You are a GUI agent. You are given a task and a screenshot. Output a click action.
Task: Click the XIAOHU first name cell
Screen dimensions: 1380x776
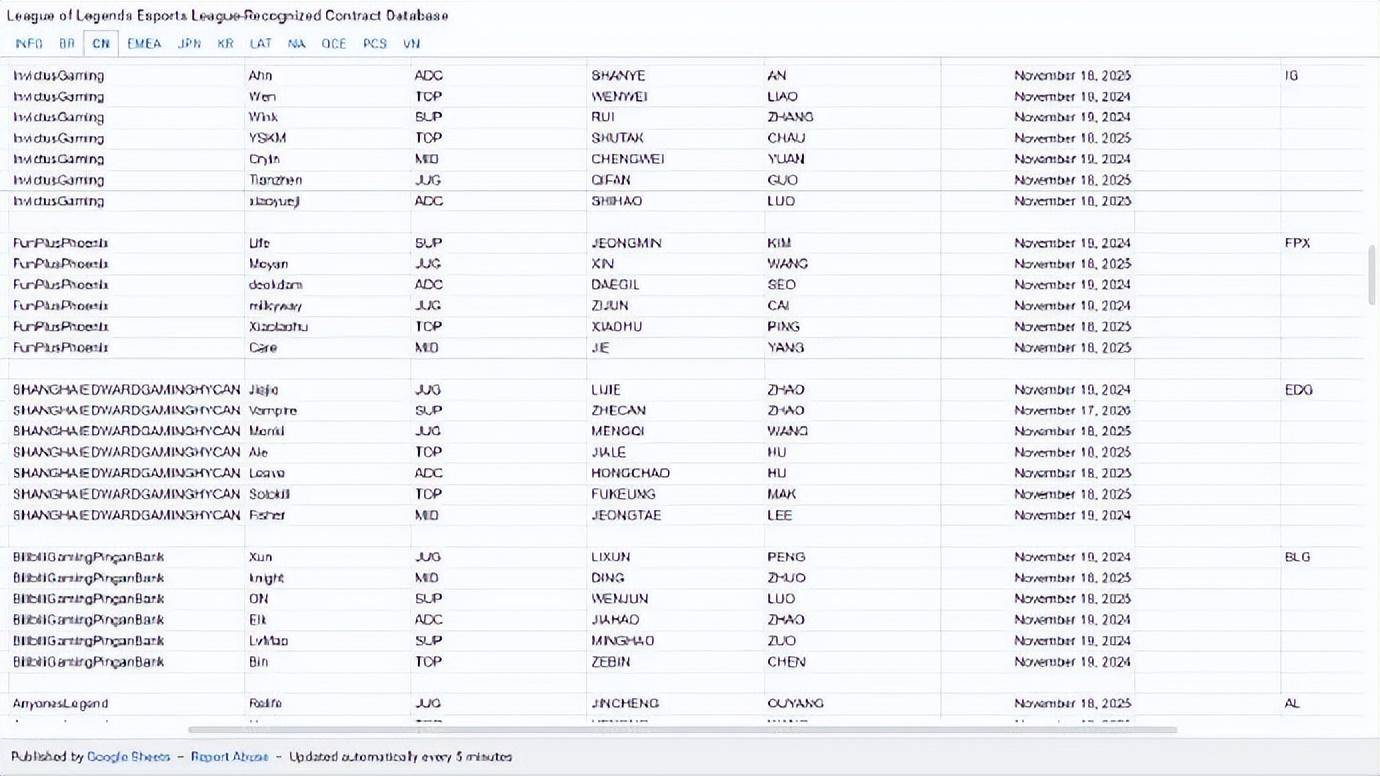pyautogui.click(x=676, y=327)
